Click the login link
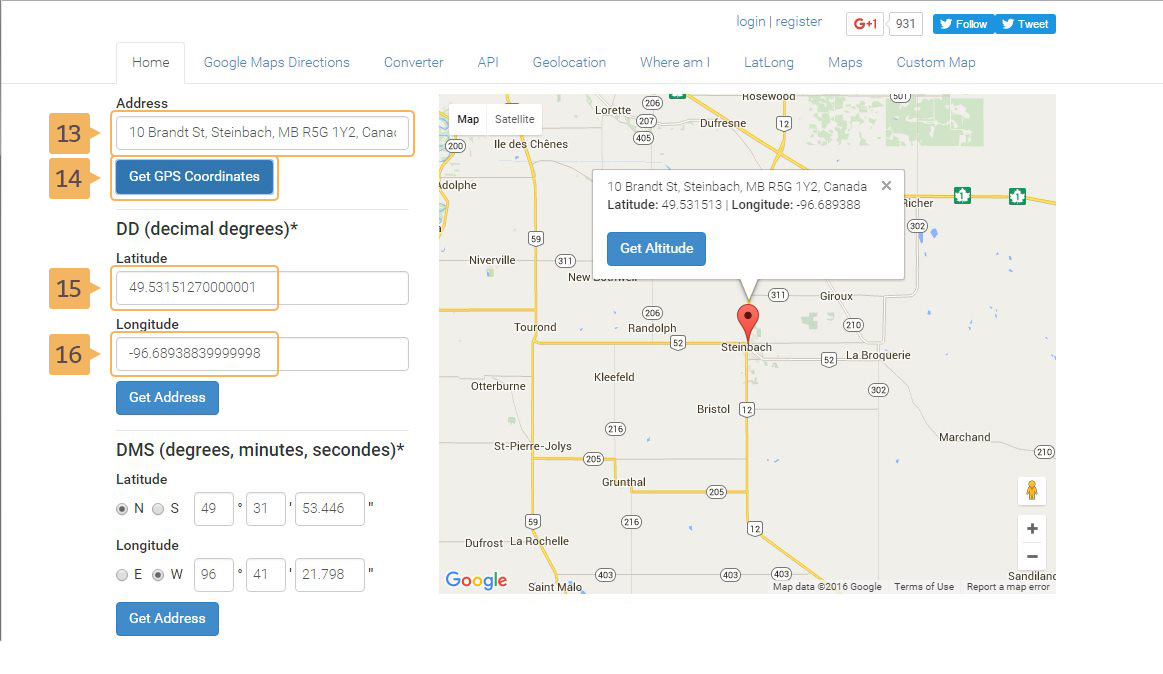Image resolution: width=1163 pixels, height=674 pixels. (750, 21)
